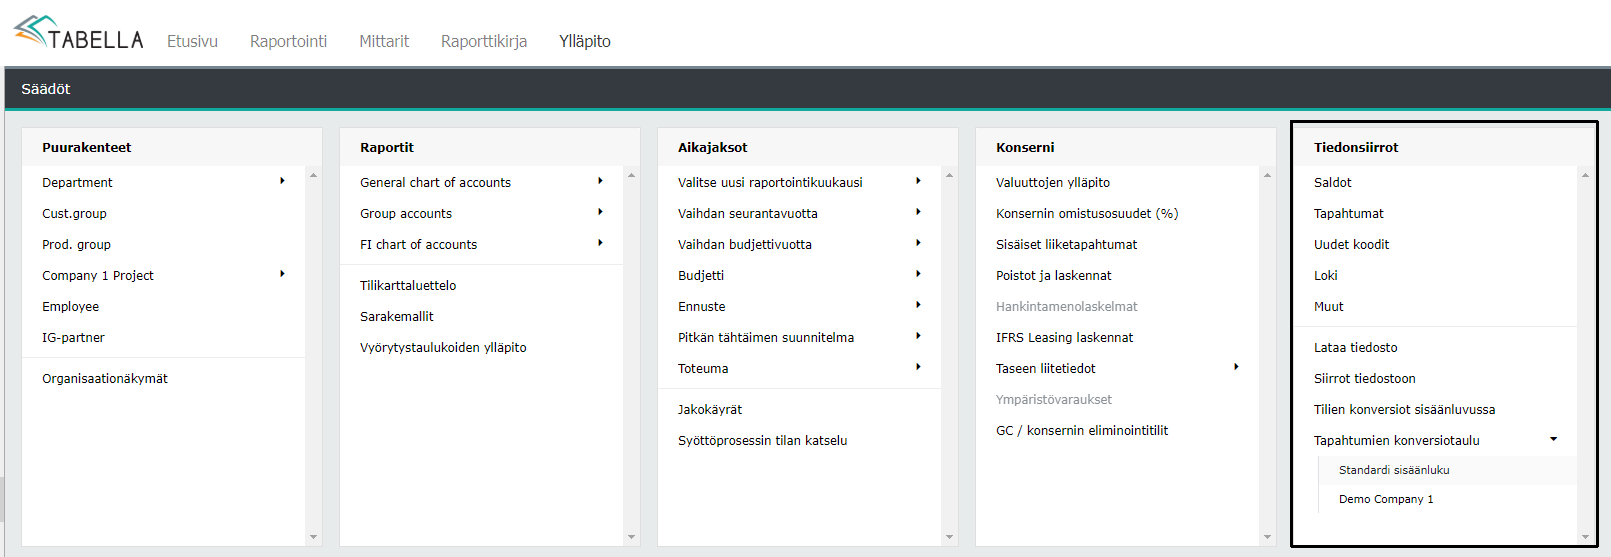
Task: Open the Taseen liitetiedot submenu arrow
Action: (x=1236, y=367)
